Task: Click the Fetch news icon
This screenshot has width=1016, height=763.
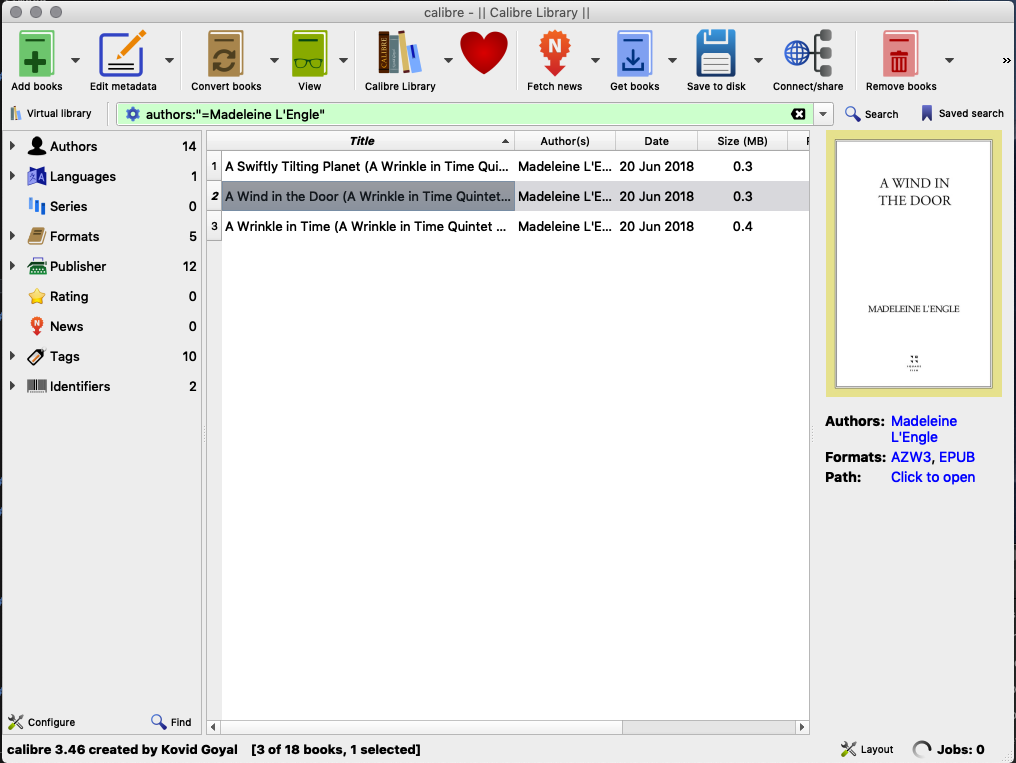Action: click(x=554, y=54)
